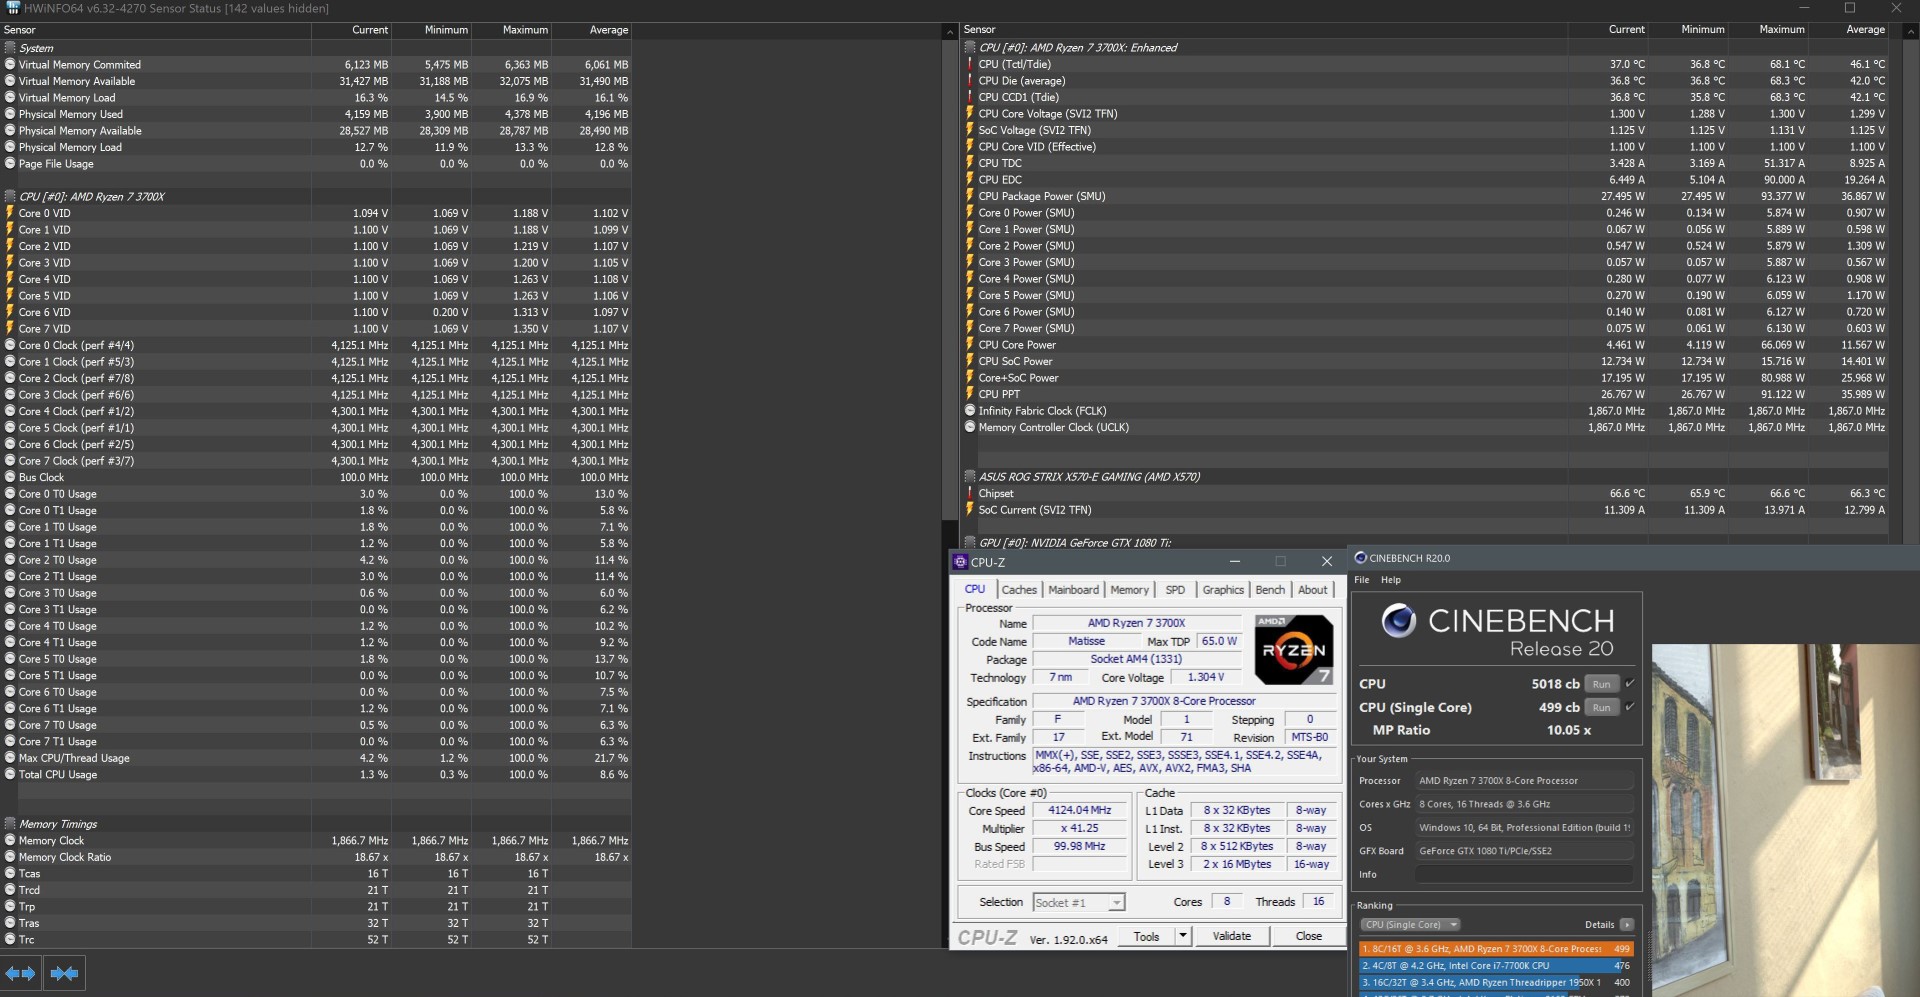Image resolution: width=1920 pixels, height=997 pixels.
Task: Click the lightning icon beside Core 0 VID
Action: 10,213
